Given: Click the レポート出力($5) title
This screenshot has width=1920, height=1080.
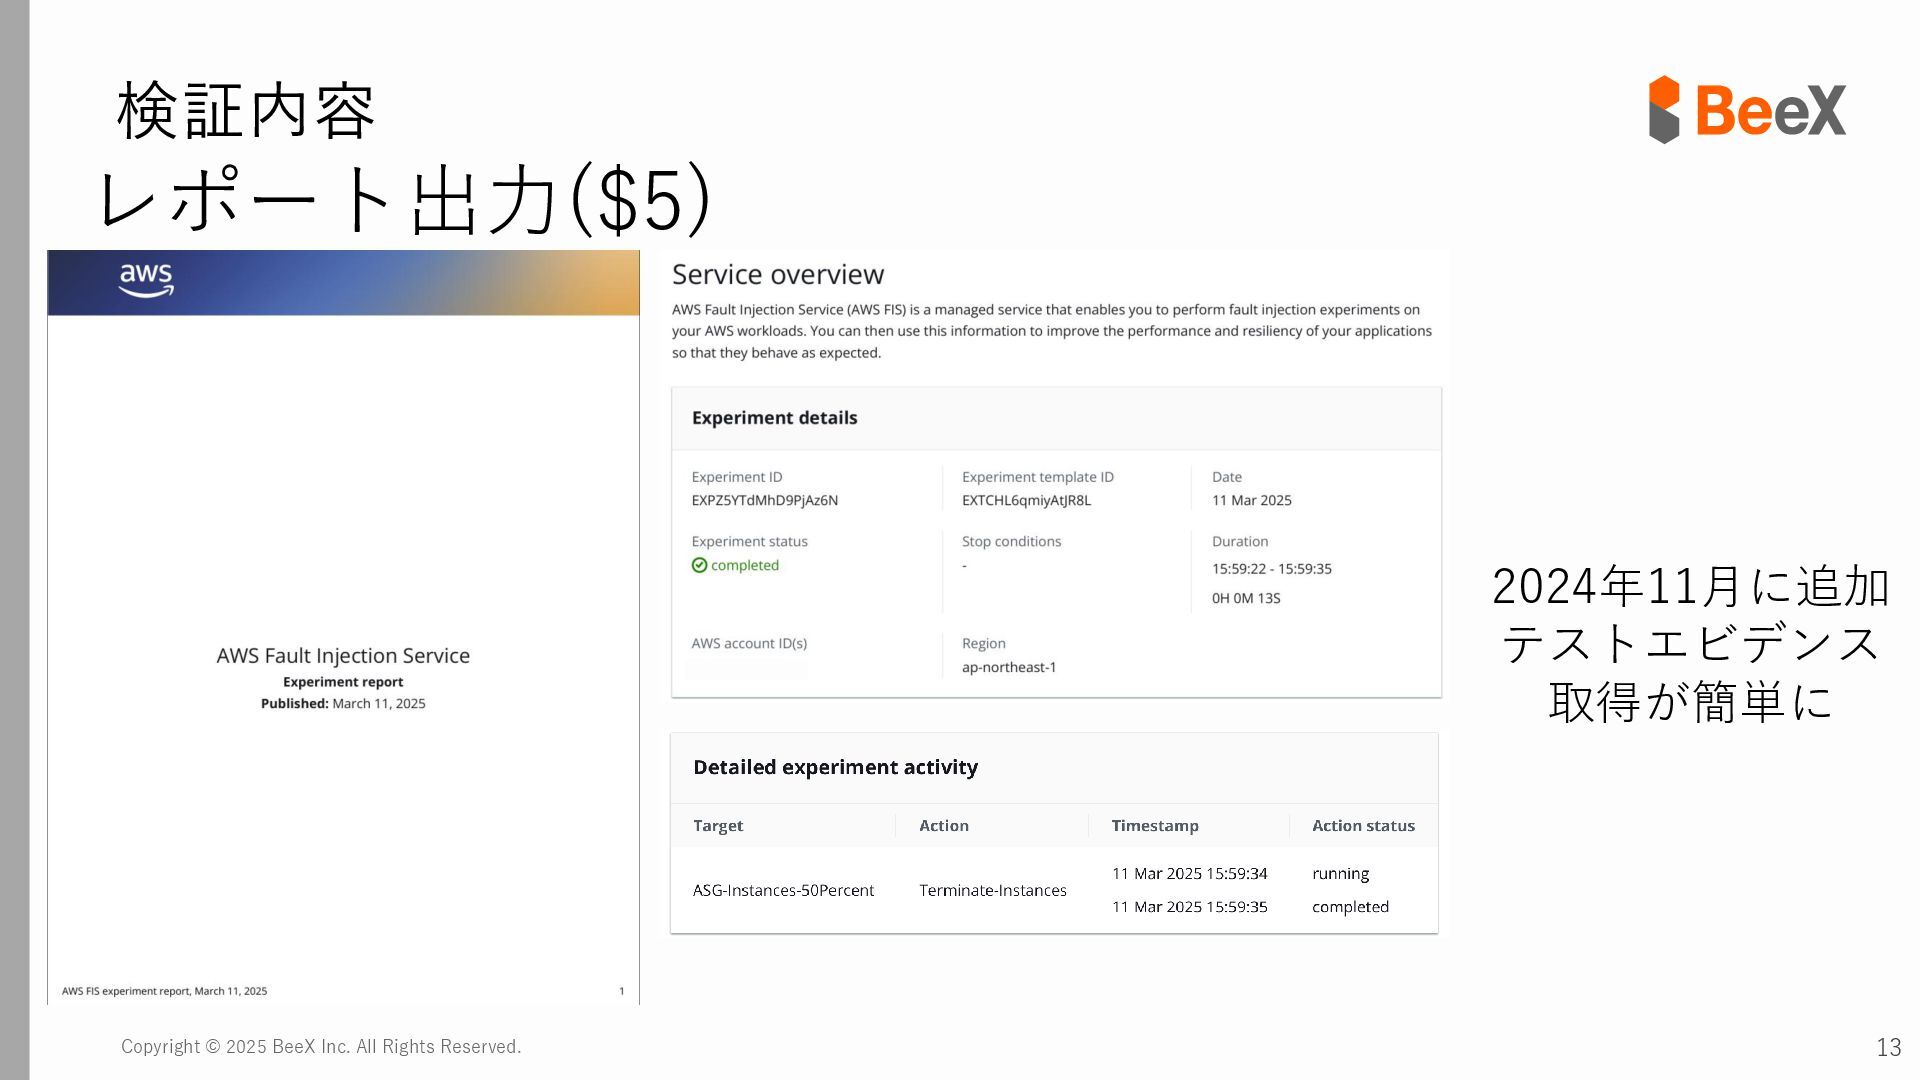Looking at the screenshot, I should (x=405, y=199).
